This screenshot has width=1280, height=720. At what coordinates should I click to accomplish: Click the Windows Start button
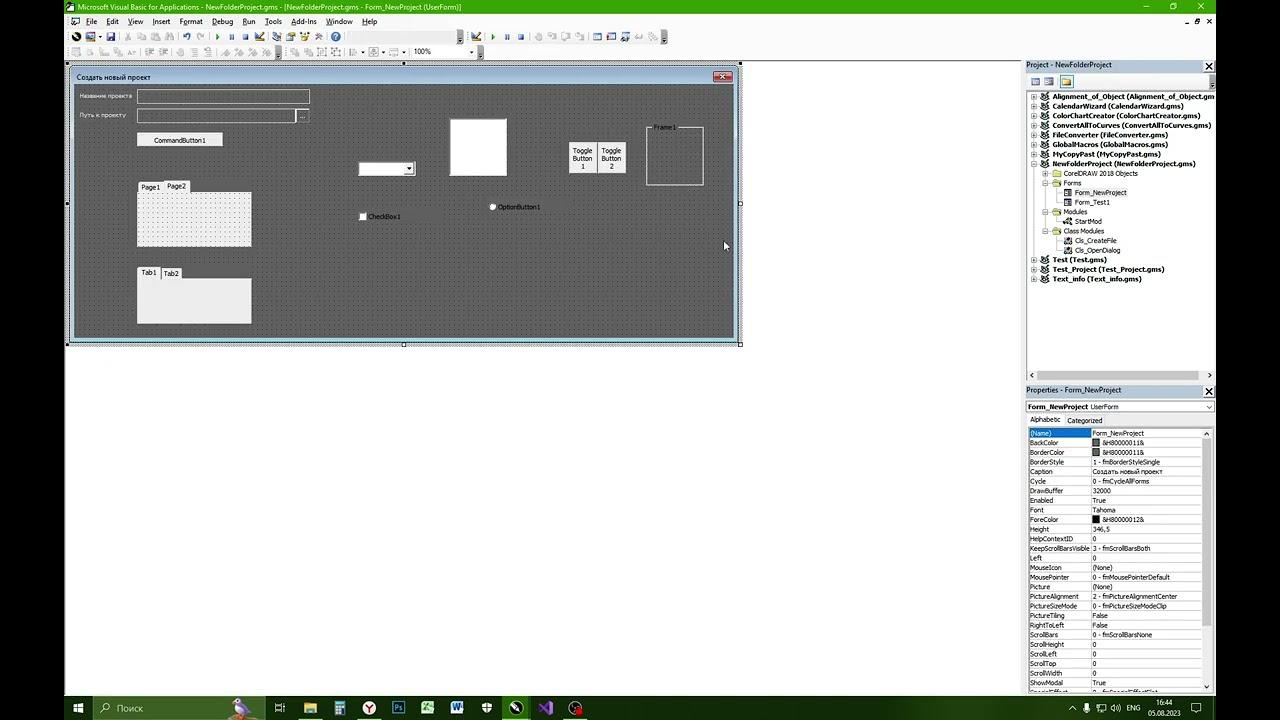[x=78, y=708]
